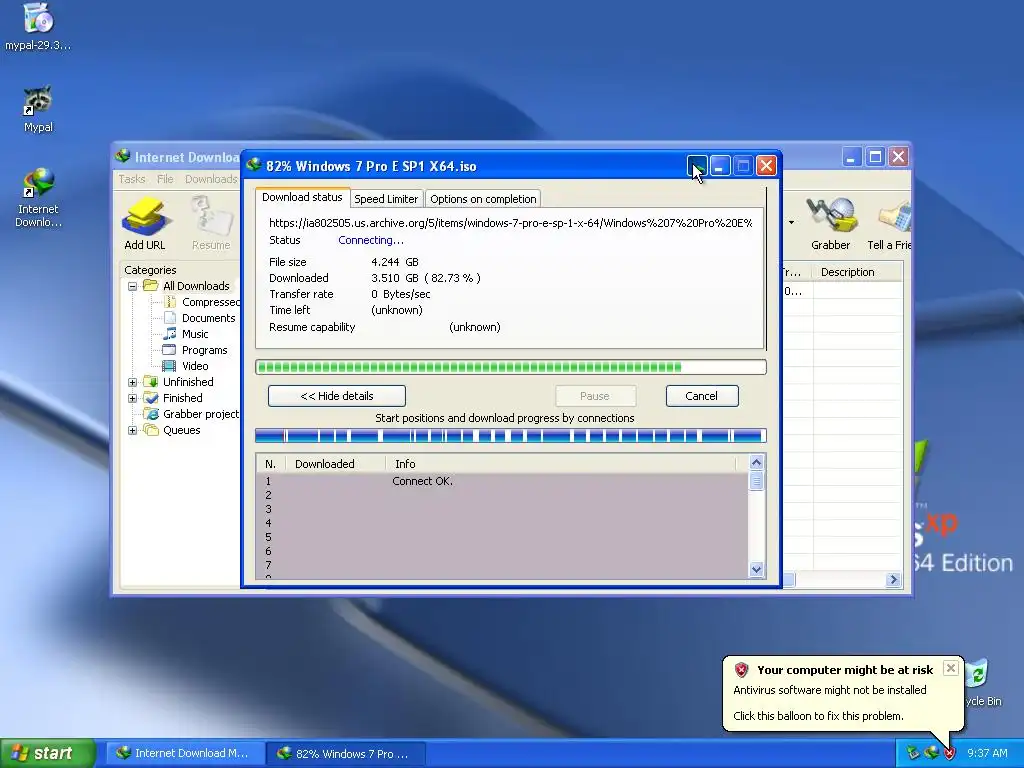
Task: Click connections list scroll up arrow
Action: [756, 462]
